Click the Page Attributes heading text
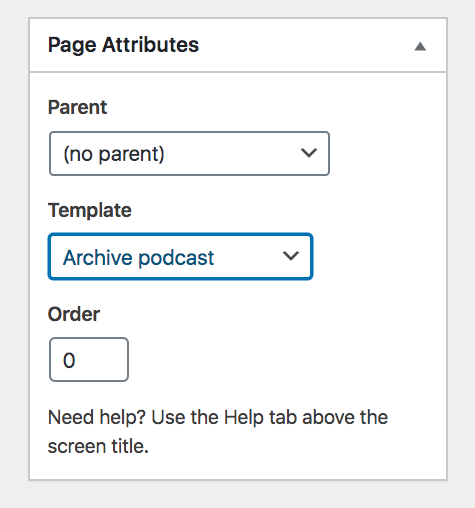The image size is (475, 508). point(123,45)
